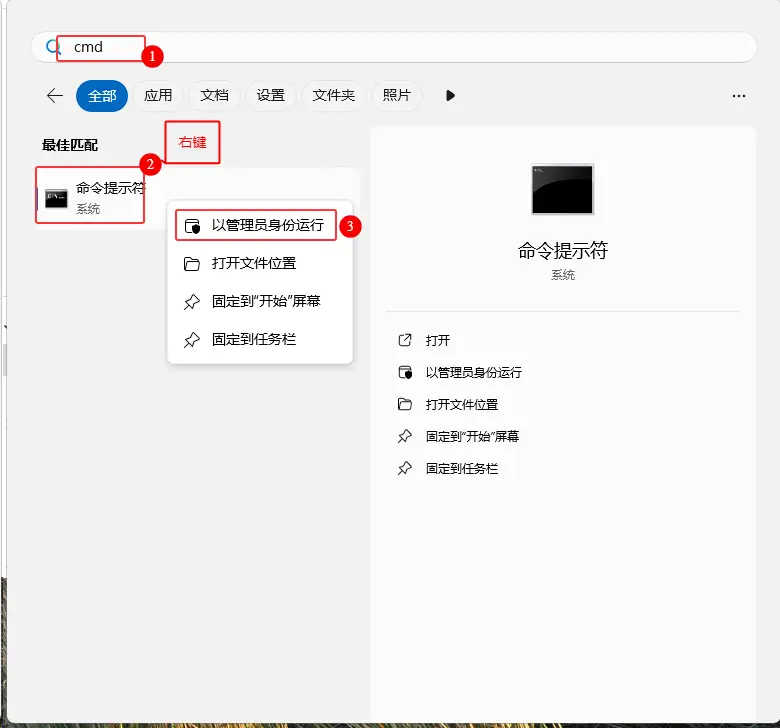780x728 pixels.
Task: Choose 以管理员身份运行 in the context menu
Action: click(x=267, y=226)
